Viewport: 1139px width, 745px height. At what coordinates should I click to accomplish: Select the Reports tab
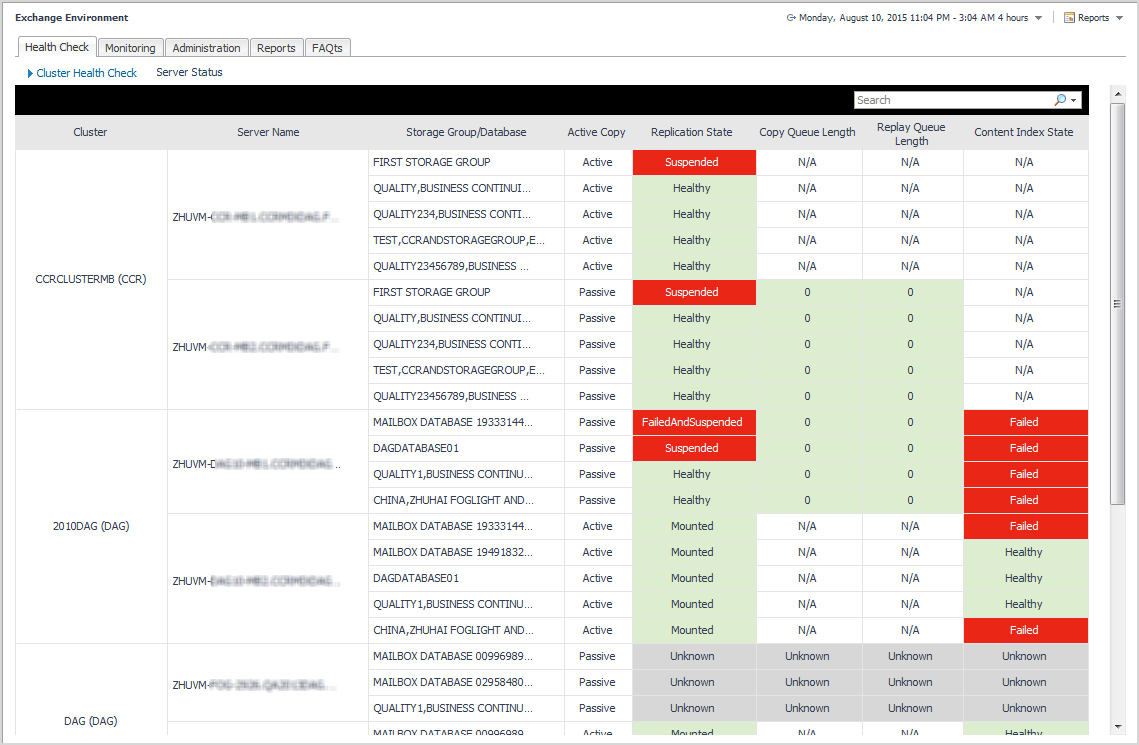tap(276, 48)
